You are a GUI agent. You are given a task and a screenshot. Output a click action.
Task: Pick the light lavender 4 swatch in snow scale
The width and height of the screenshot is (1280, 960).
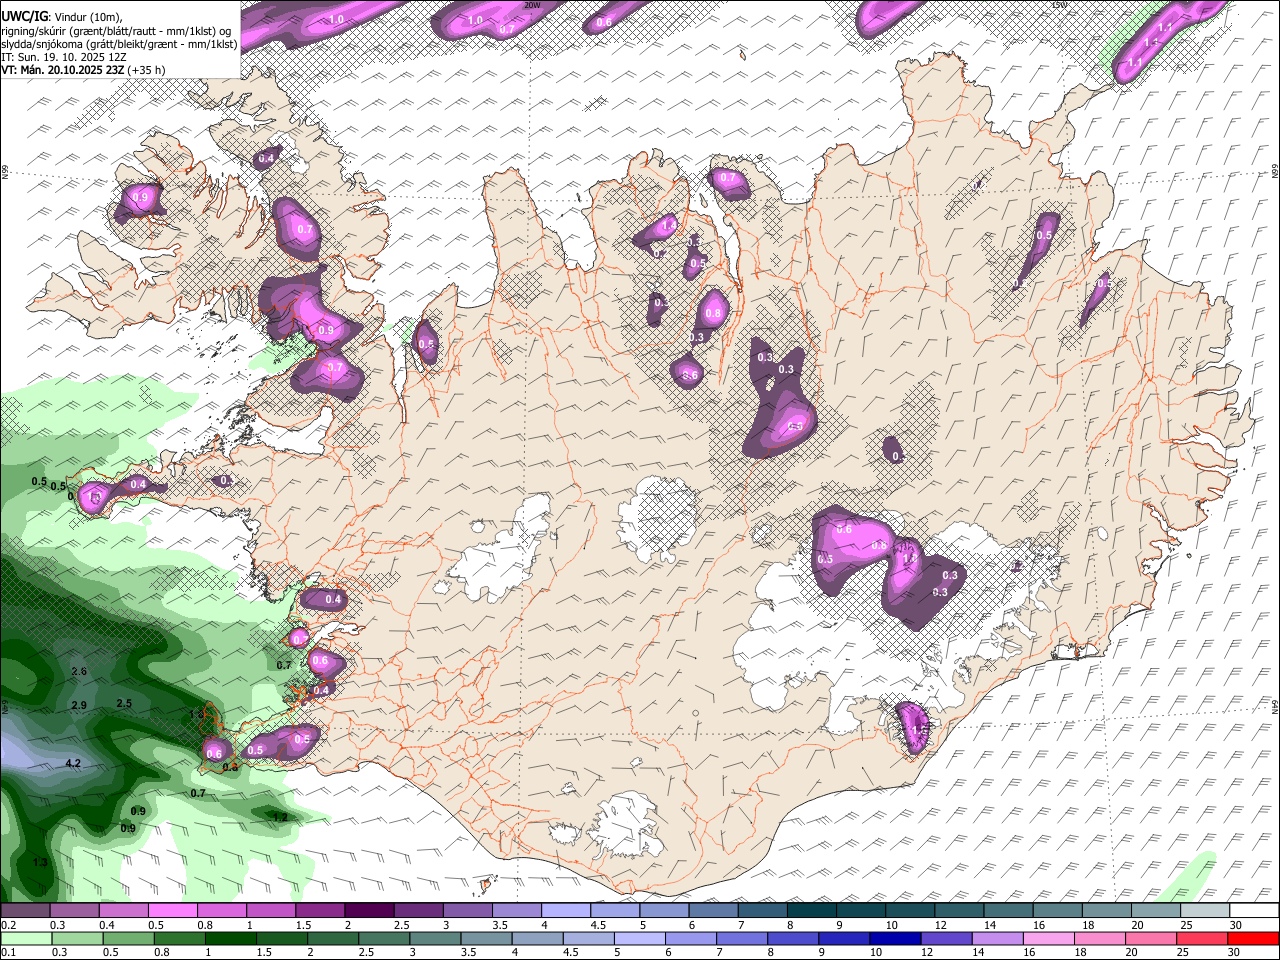pyautogui.click(x=566, y=911)
